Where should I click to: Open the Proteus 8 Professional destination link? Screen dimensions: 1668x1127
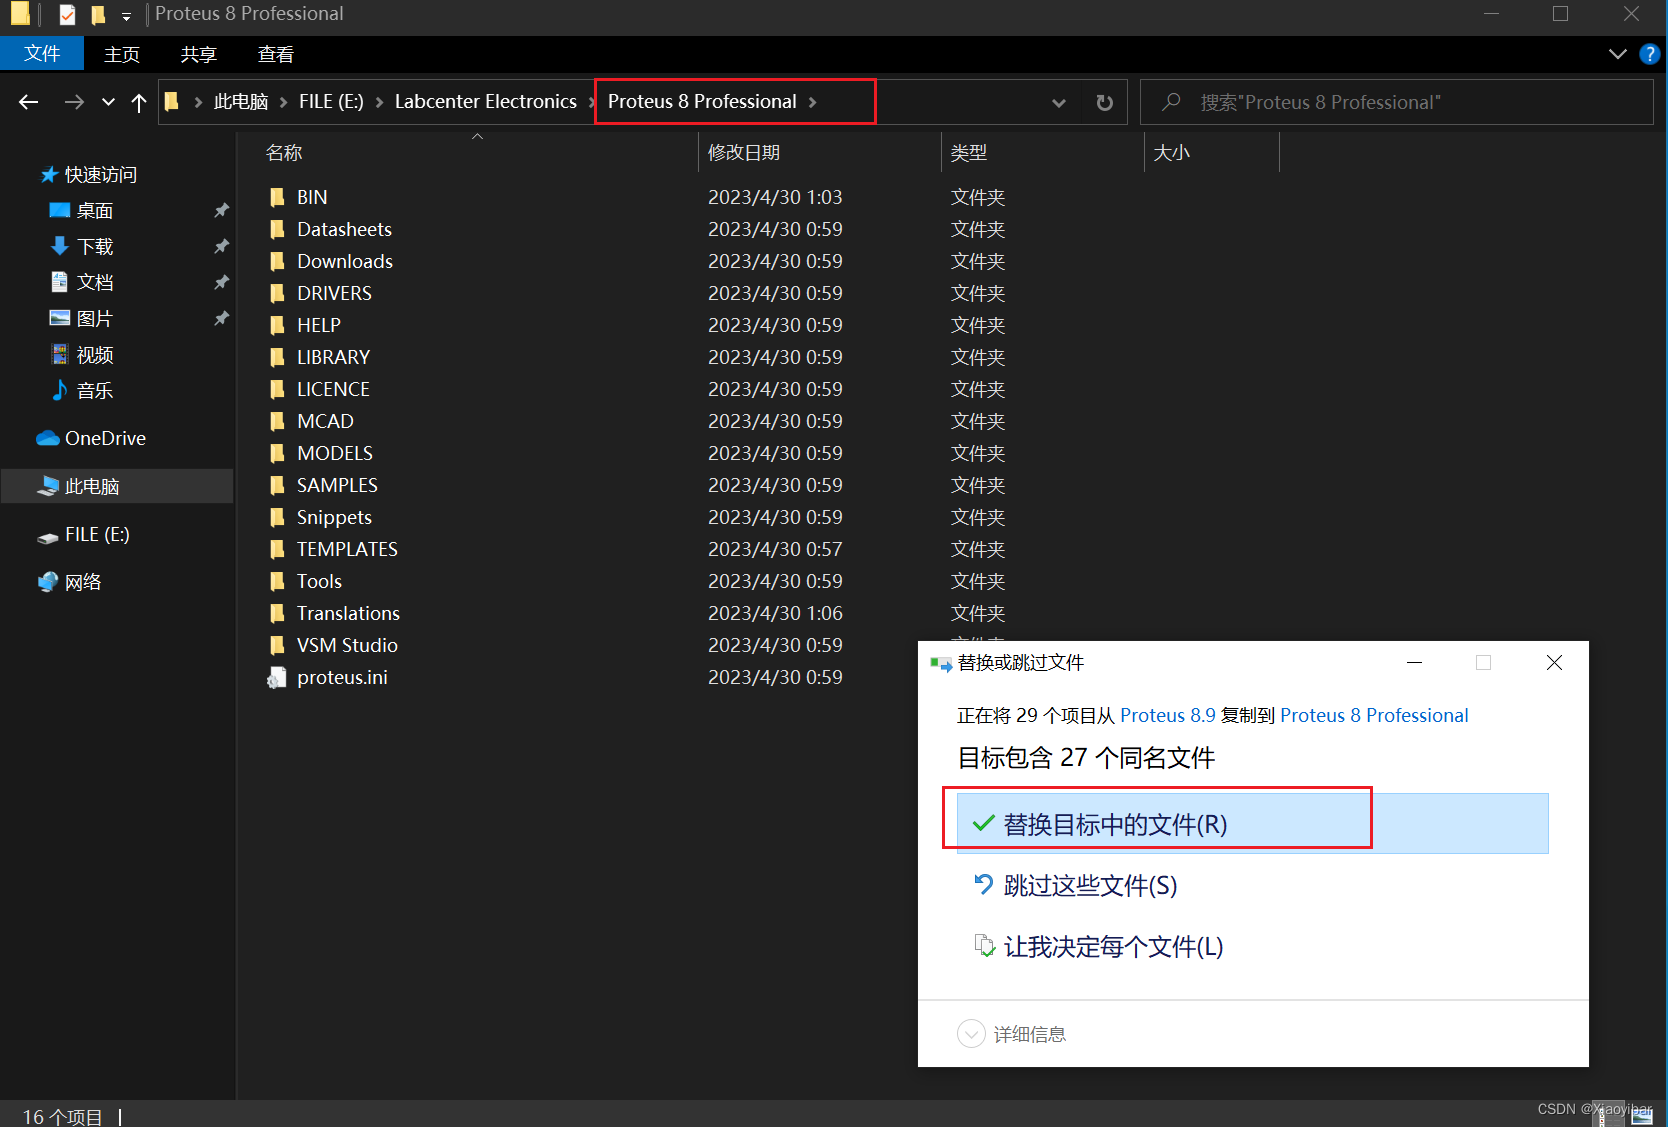(x=1374, y=715)
